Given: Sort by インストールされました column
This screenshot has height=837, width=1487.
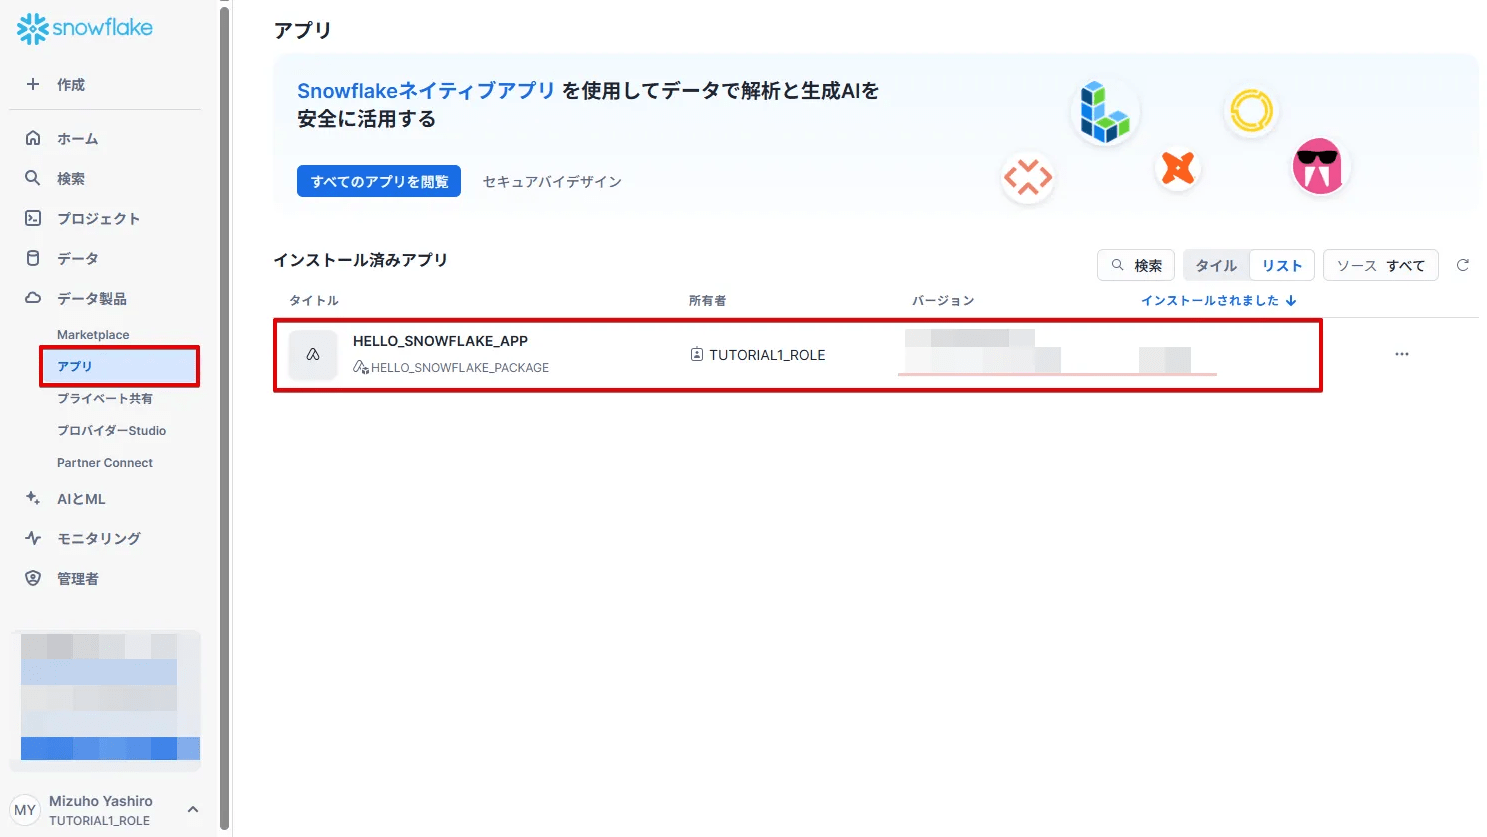Looking at the screenshot, I should click(1219, 300).
